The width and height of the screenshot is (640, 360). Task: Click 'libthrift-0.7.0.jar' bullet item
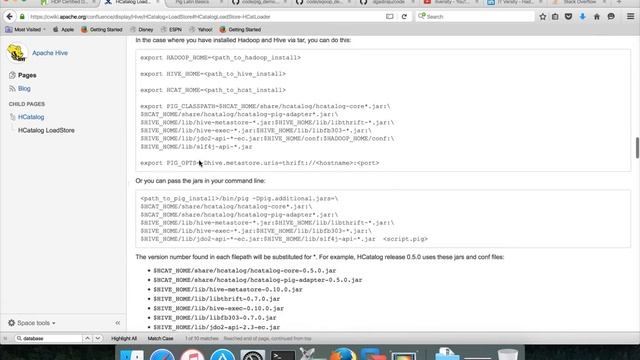point(217,299)
